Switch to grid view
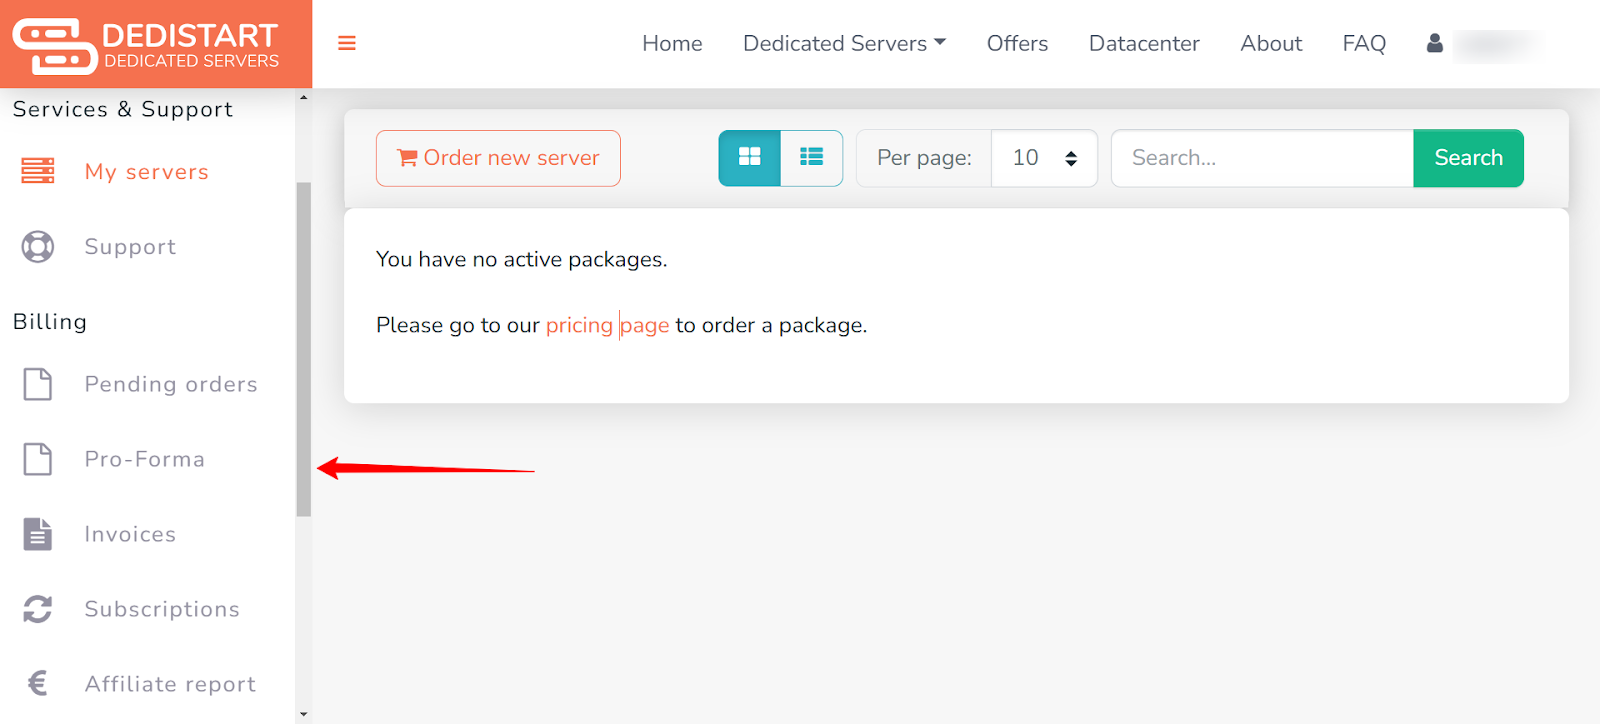1600x724 pixels. 749,158
